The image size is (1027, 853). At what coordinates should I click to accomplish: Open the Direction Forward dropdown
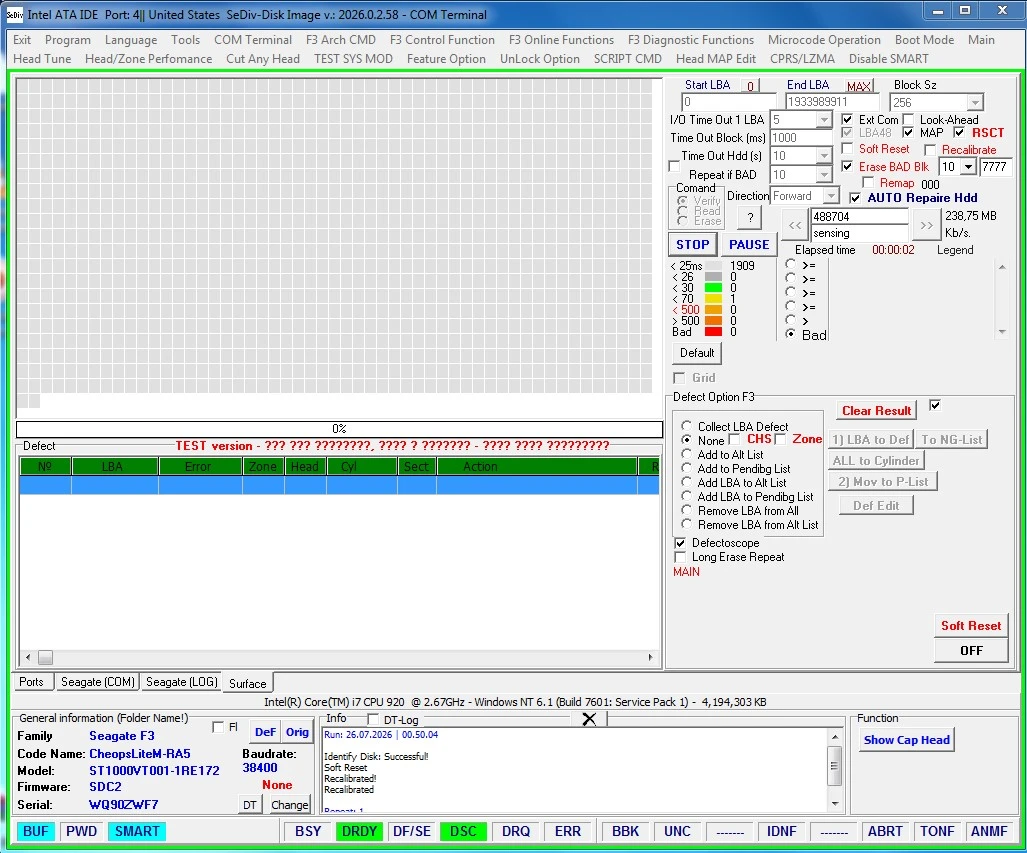click(x=831, y=196)
